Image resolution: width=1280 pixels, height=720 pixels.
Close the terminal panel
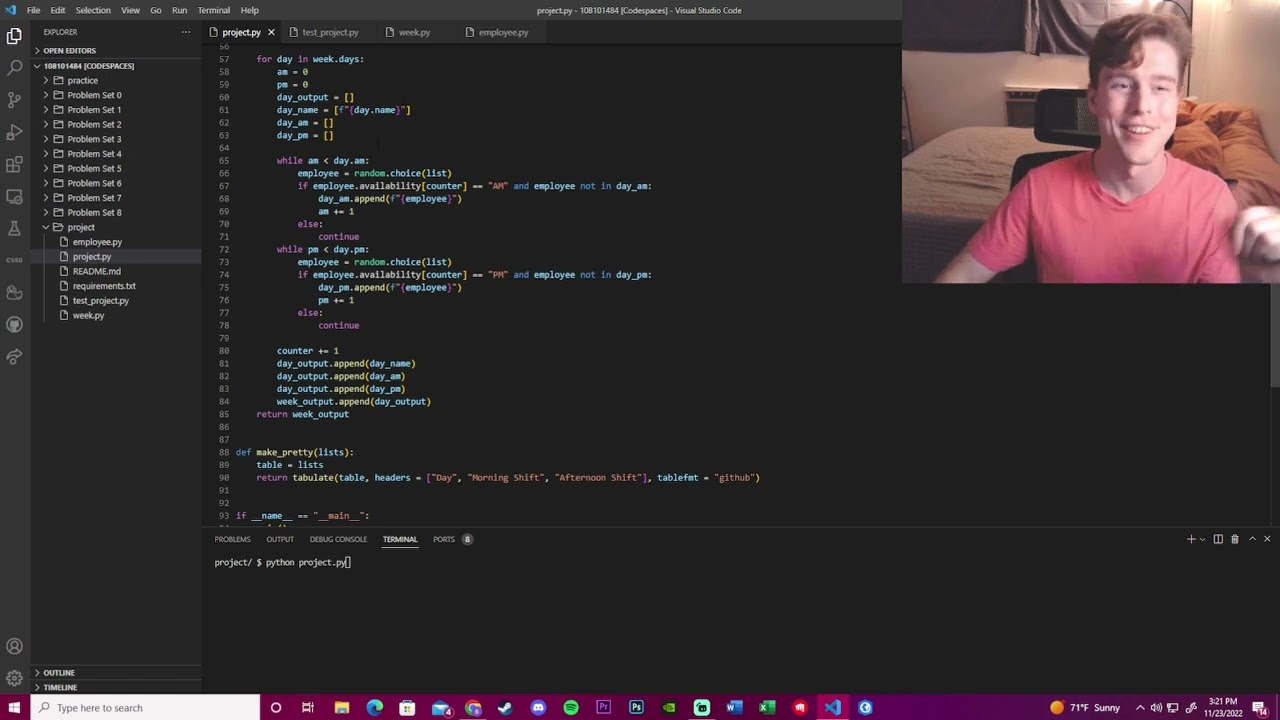[1267, 539]
